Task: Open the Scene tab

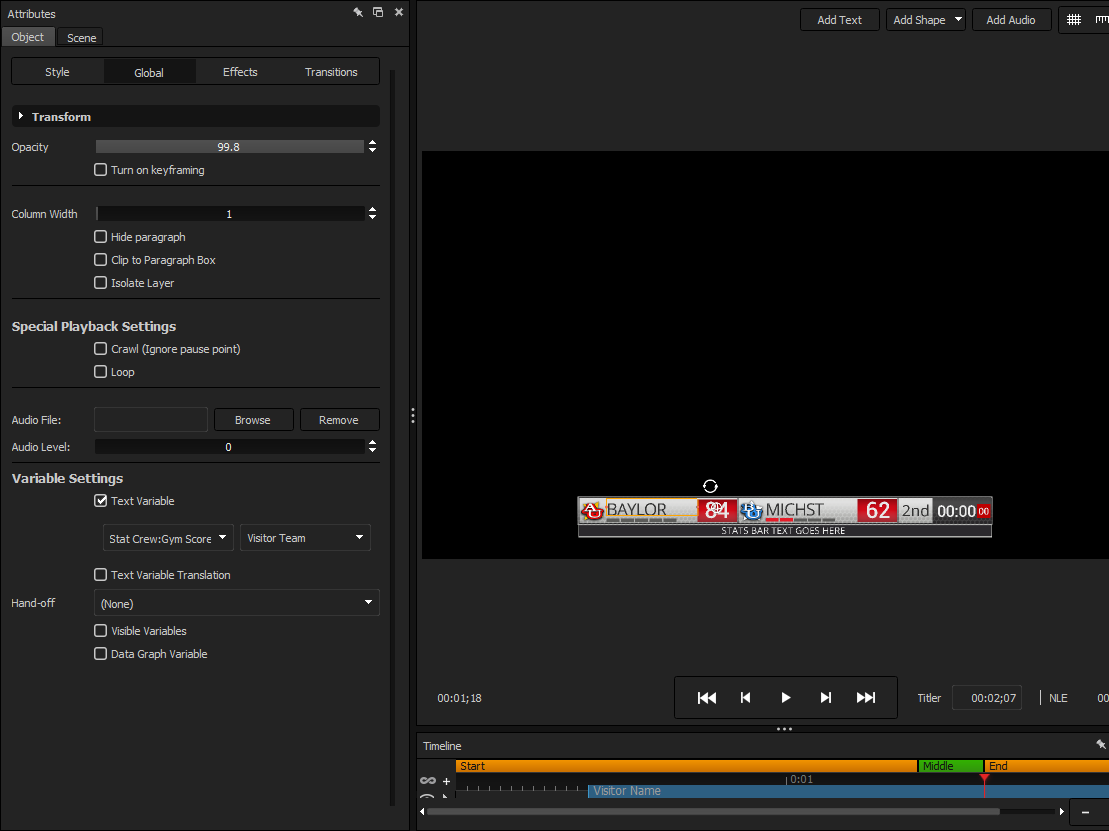Action: pyautogui.click(x=81, y=38)
